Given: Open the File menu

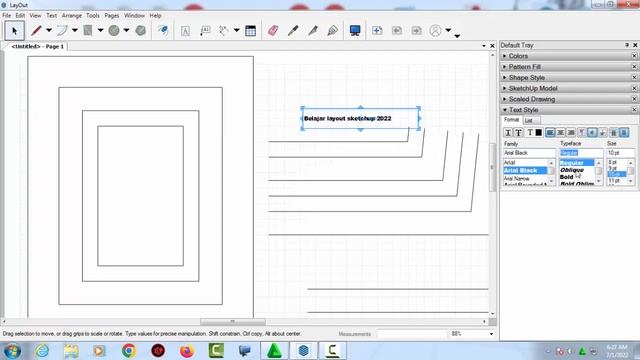Looking at the screenshot, I should (7, 16).
